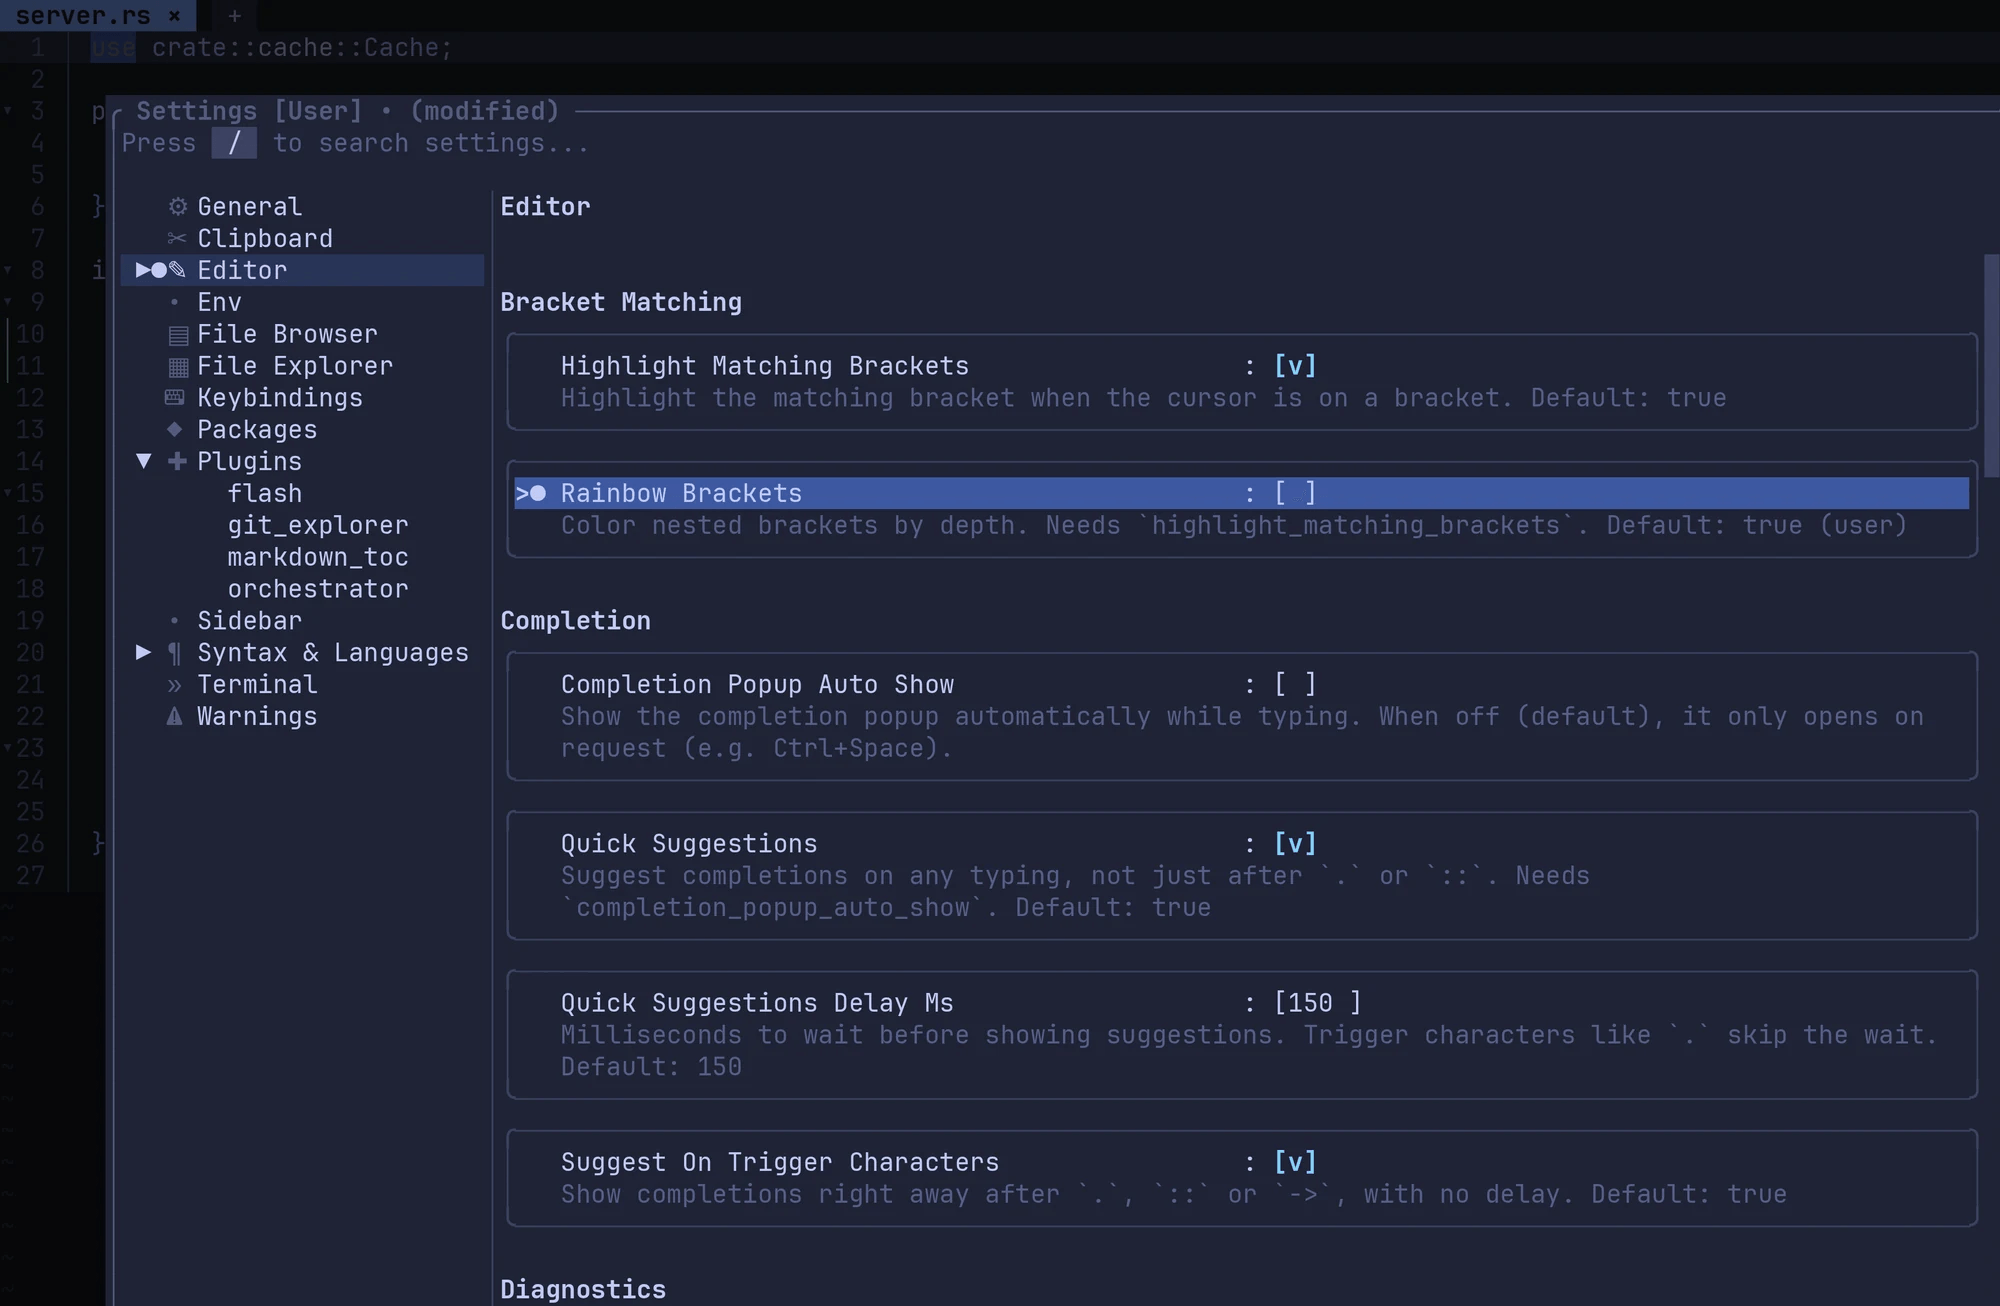The width and height of the screenshot is (2000, 1306).
Task: Click the Terminal chevrons icon
Action: tap(175, 685)
